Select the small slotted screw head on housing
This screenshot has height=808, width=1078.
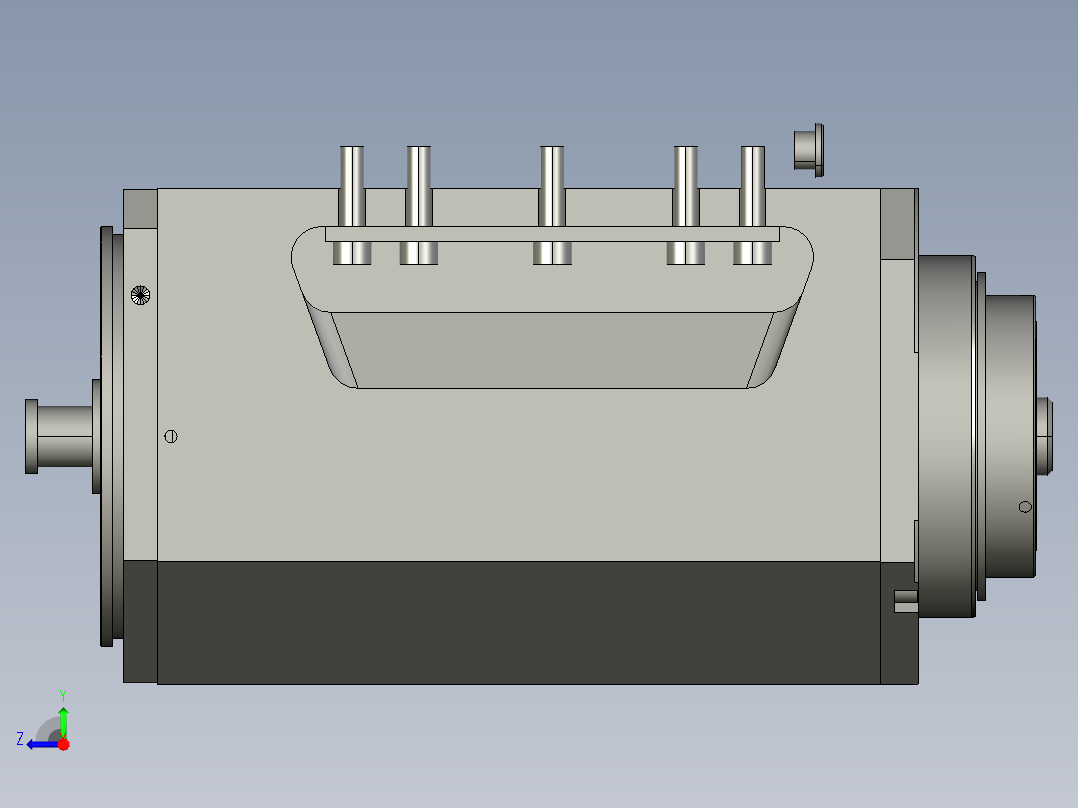171,436
